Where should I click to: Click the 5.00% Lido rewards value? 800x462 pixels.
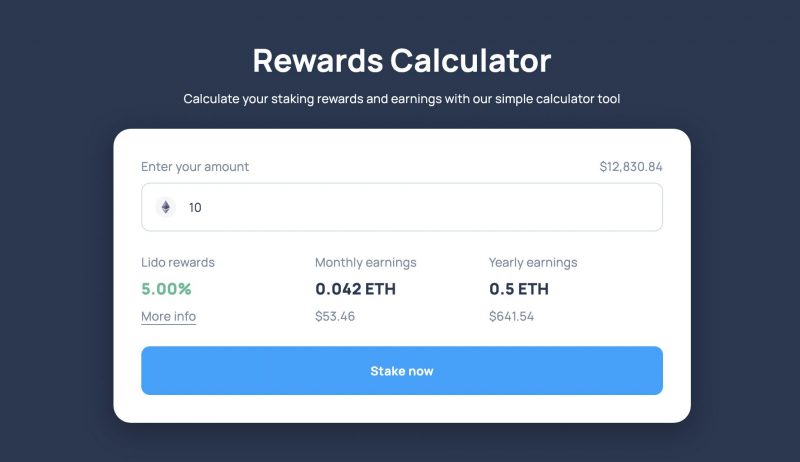click(166, 289)
